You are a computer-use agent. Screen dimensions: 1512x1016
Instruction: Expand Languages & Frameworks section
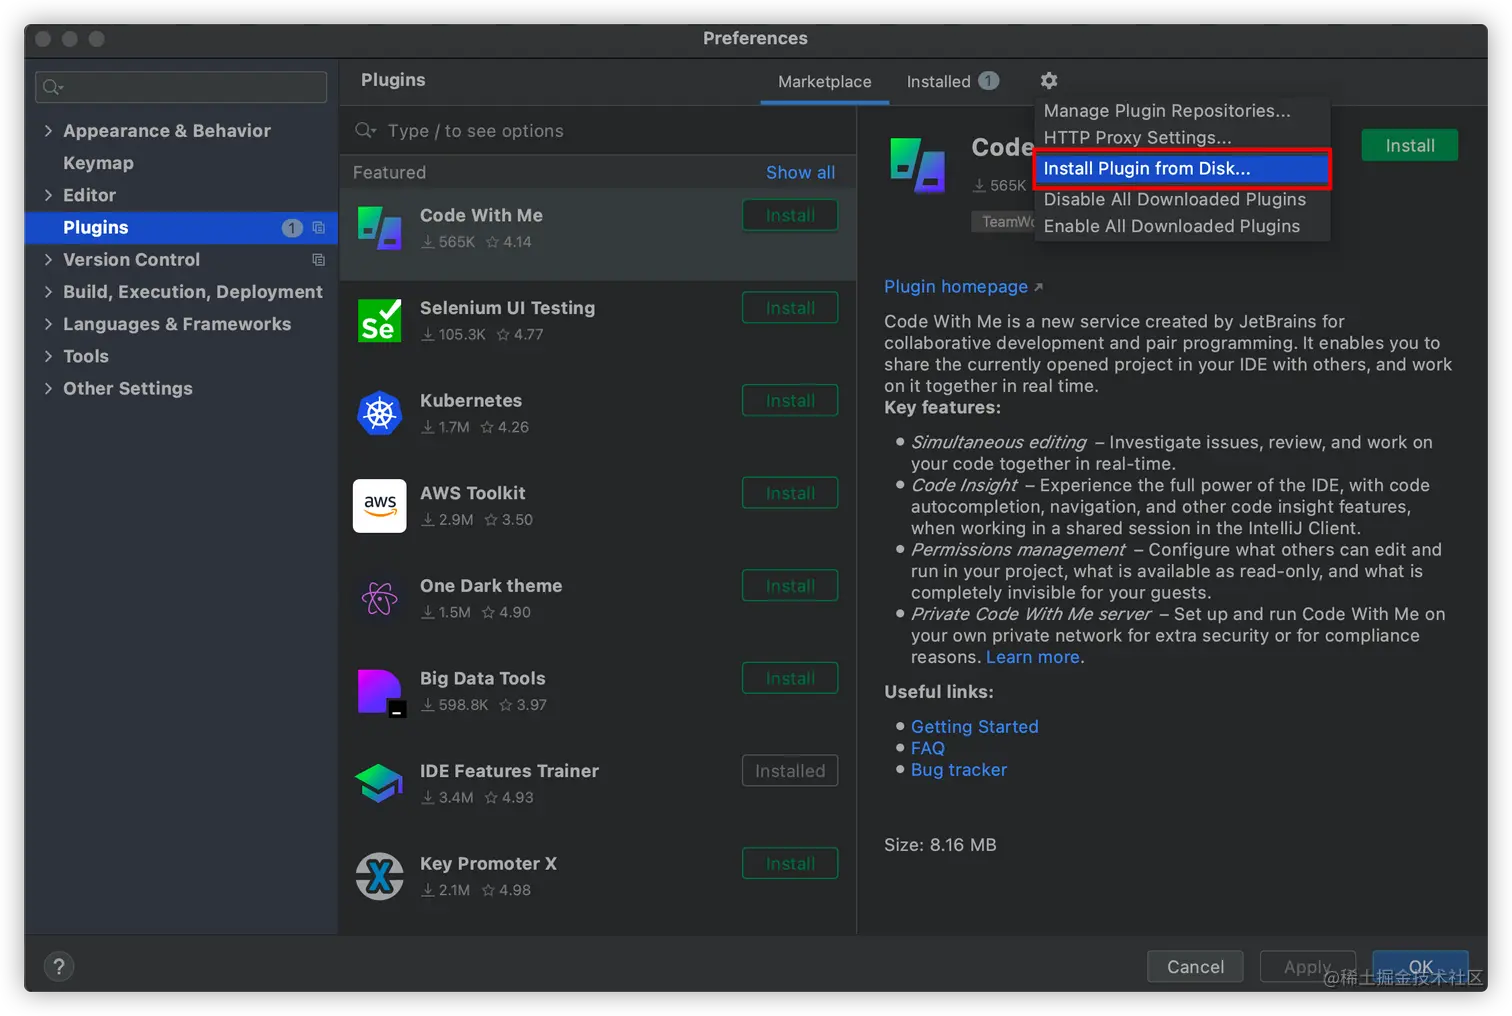pyautogui.click(x=48, y=324)
